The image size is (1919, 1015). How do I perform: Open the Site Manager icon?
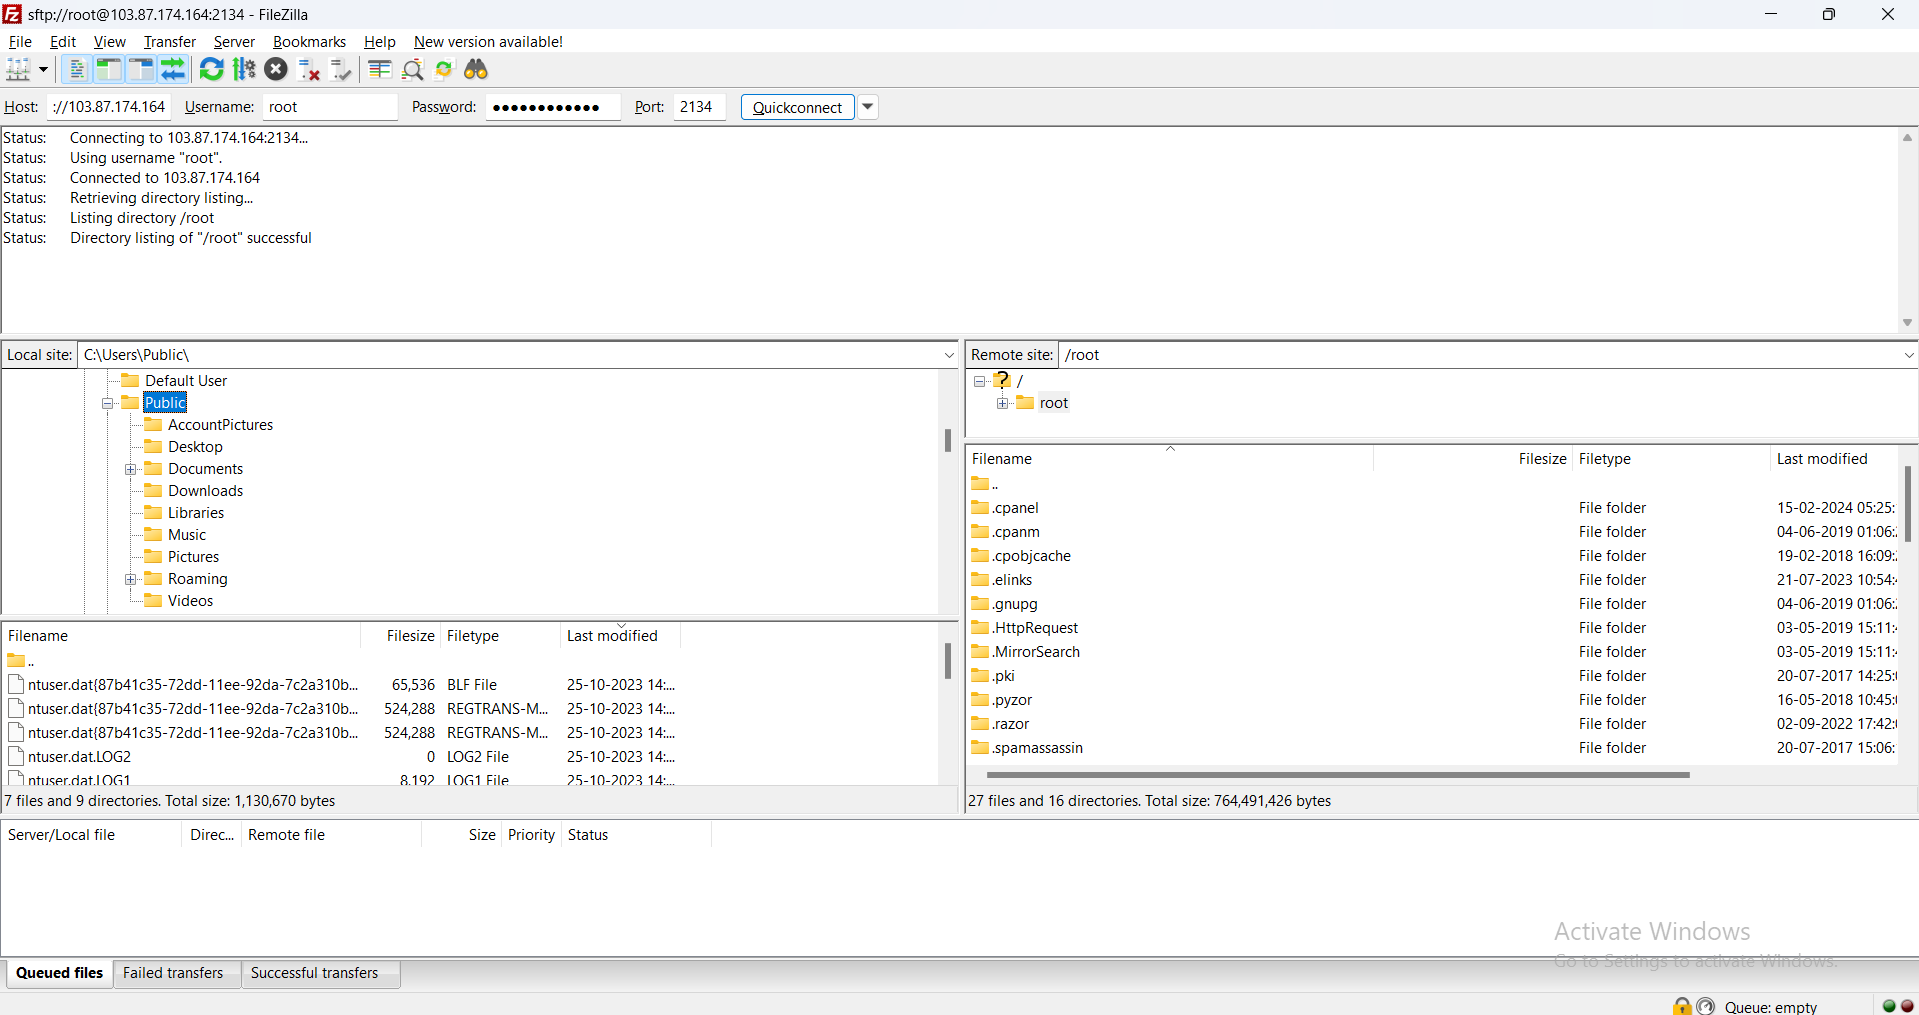coord(18,69)
